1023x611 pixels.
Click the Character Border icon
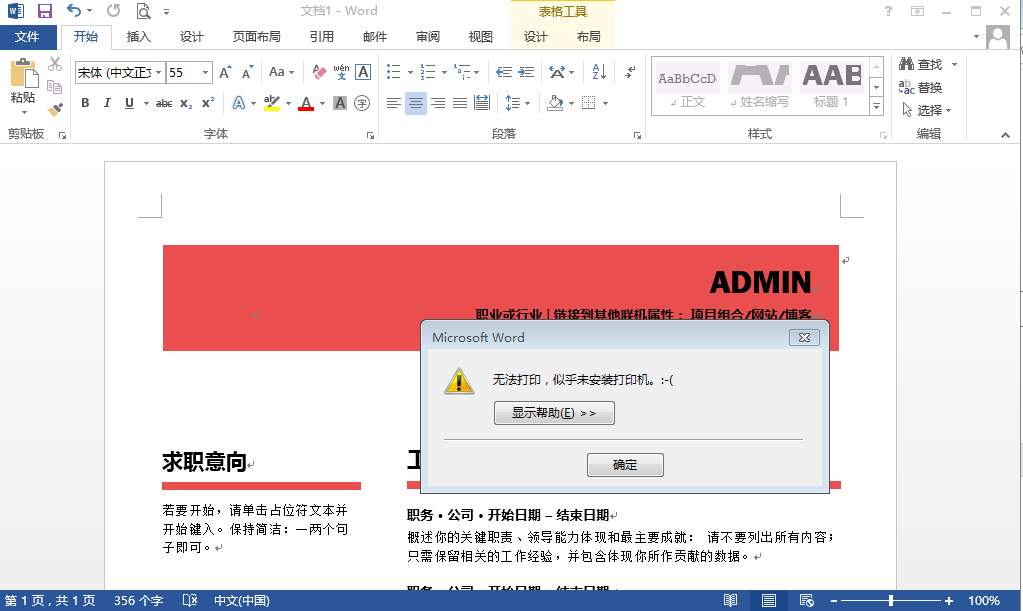pyautogui.click(x=363, y=72)
